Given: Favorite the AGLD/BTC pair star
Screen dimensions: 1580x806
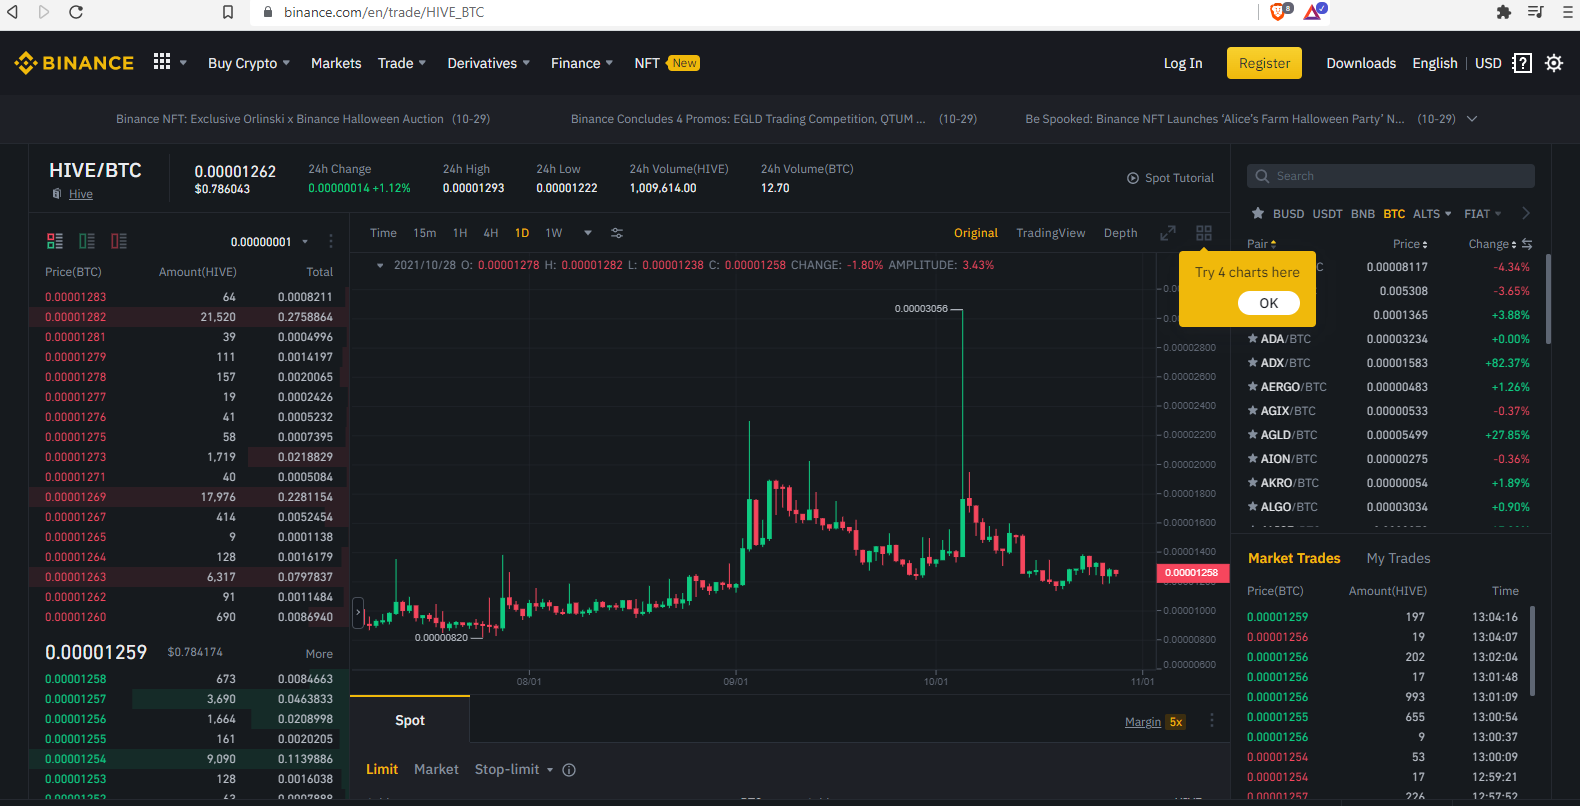Looking at the screenshot, I should pos(1253,435).
